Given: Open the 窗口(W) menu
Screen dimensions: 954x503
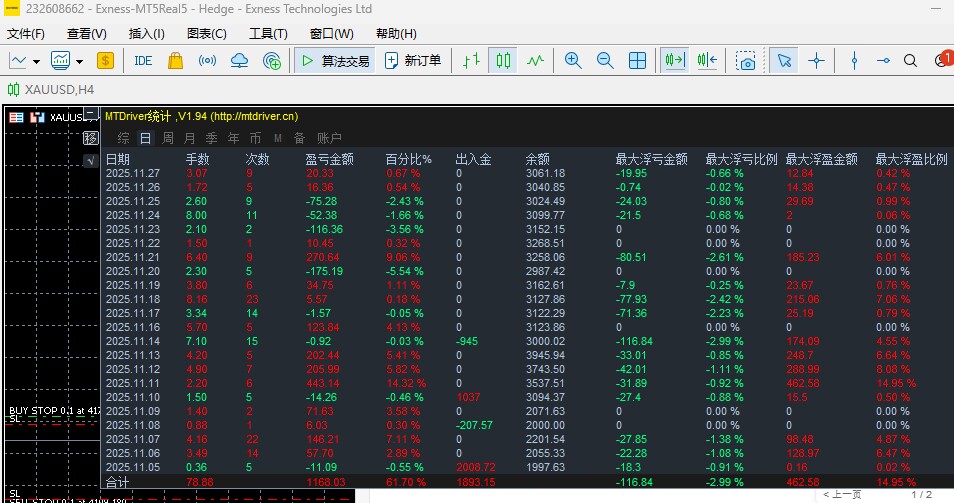Looking at the screenshot, I should pyautogui.click(x=332, y=33).
